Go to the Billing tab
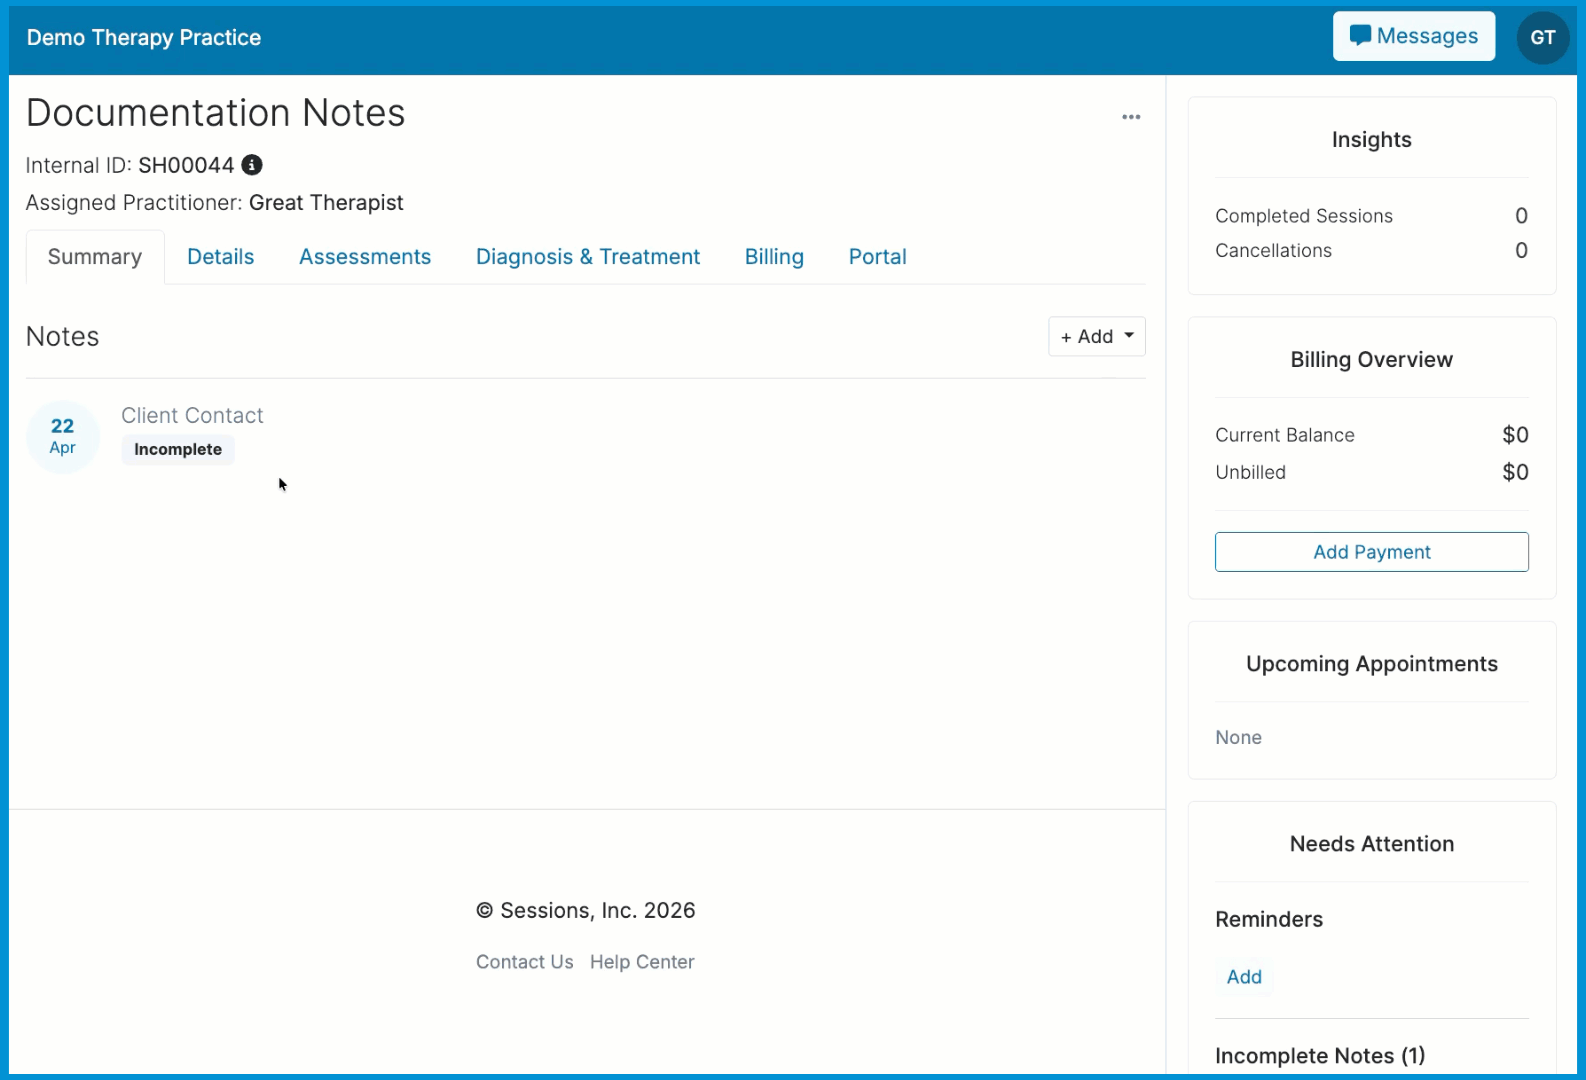1586x1080 pixels. click(774, 257)
